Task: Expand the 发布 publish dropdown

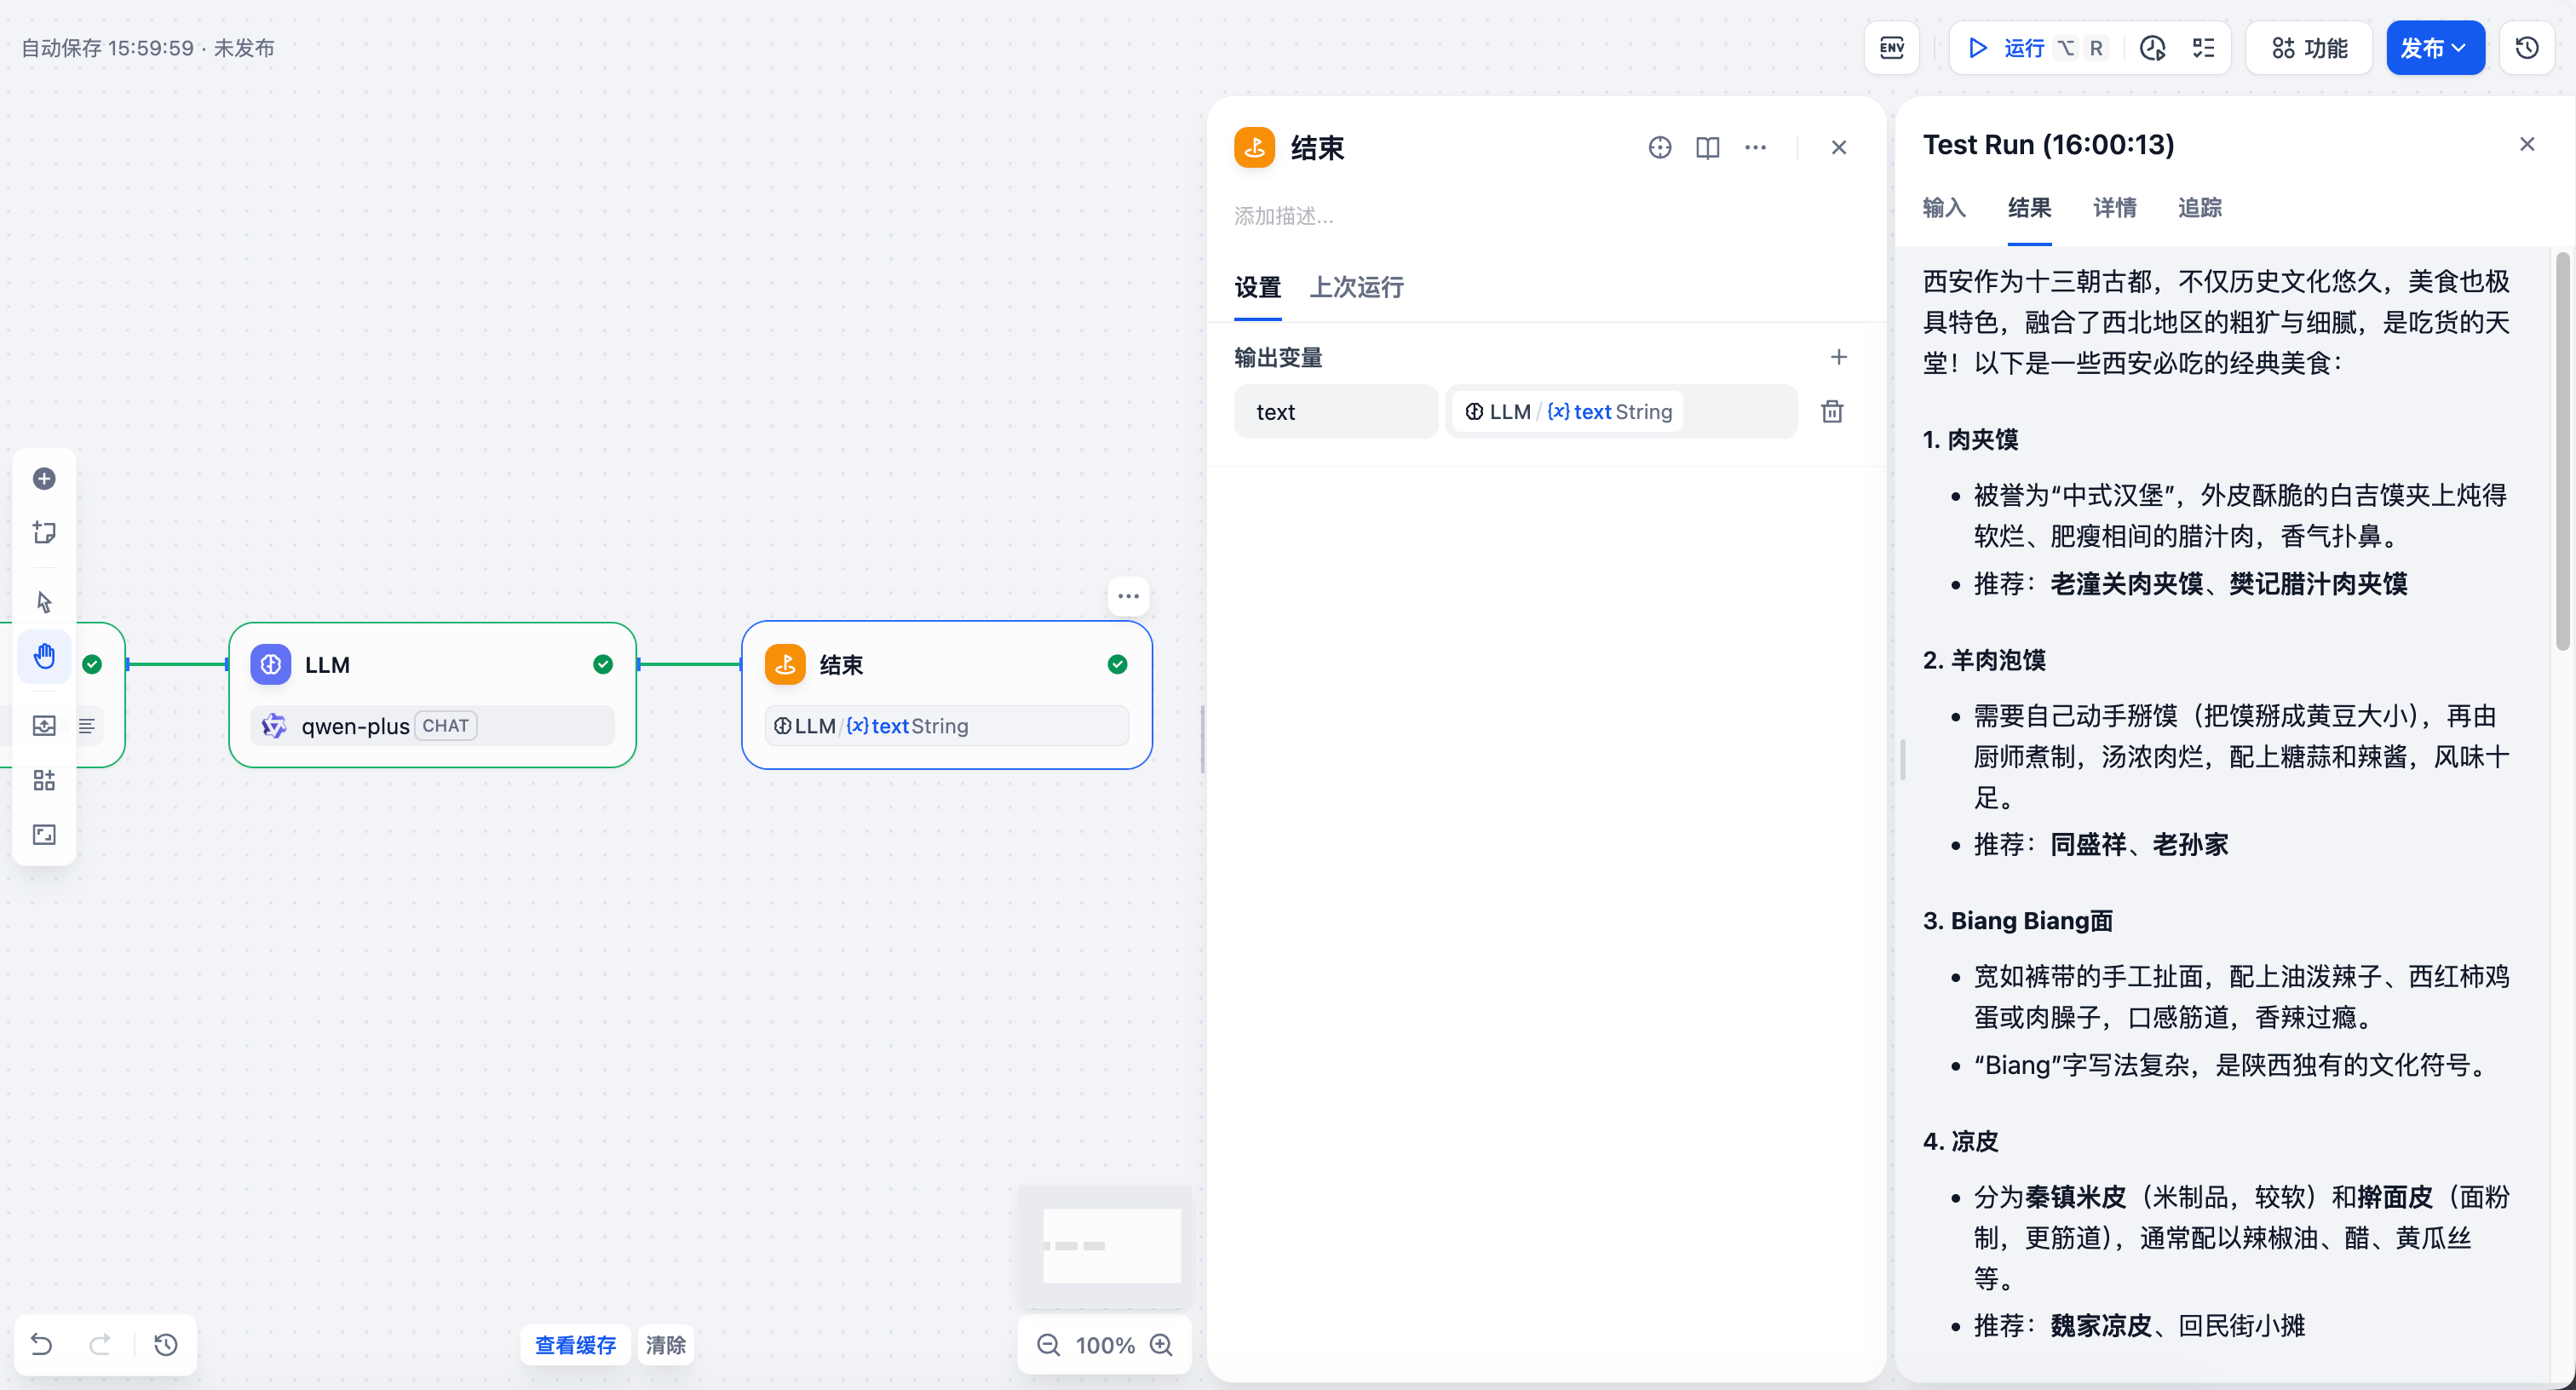Action: (x=2434, y=48)
